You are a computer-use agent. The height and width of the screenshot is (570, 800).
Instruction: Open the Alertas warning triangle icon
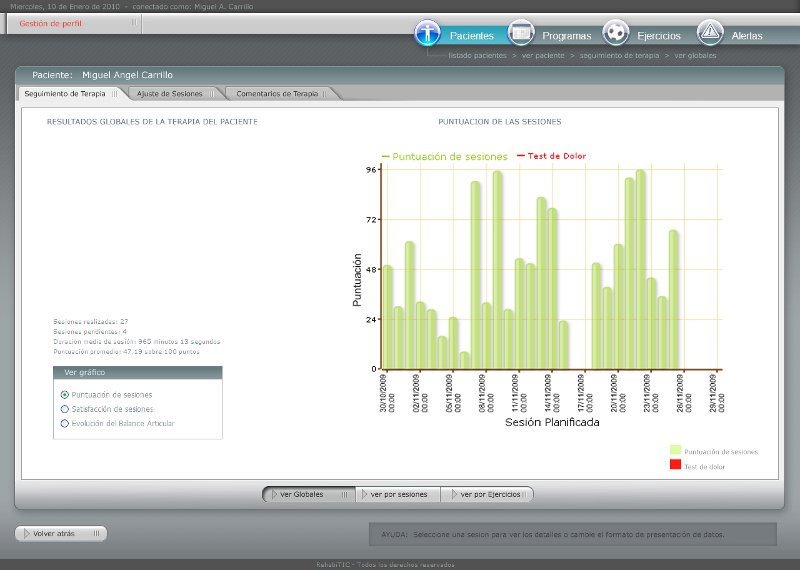(x=710, y=33)
